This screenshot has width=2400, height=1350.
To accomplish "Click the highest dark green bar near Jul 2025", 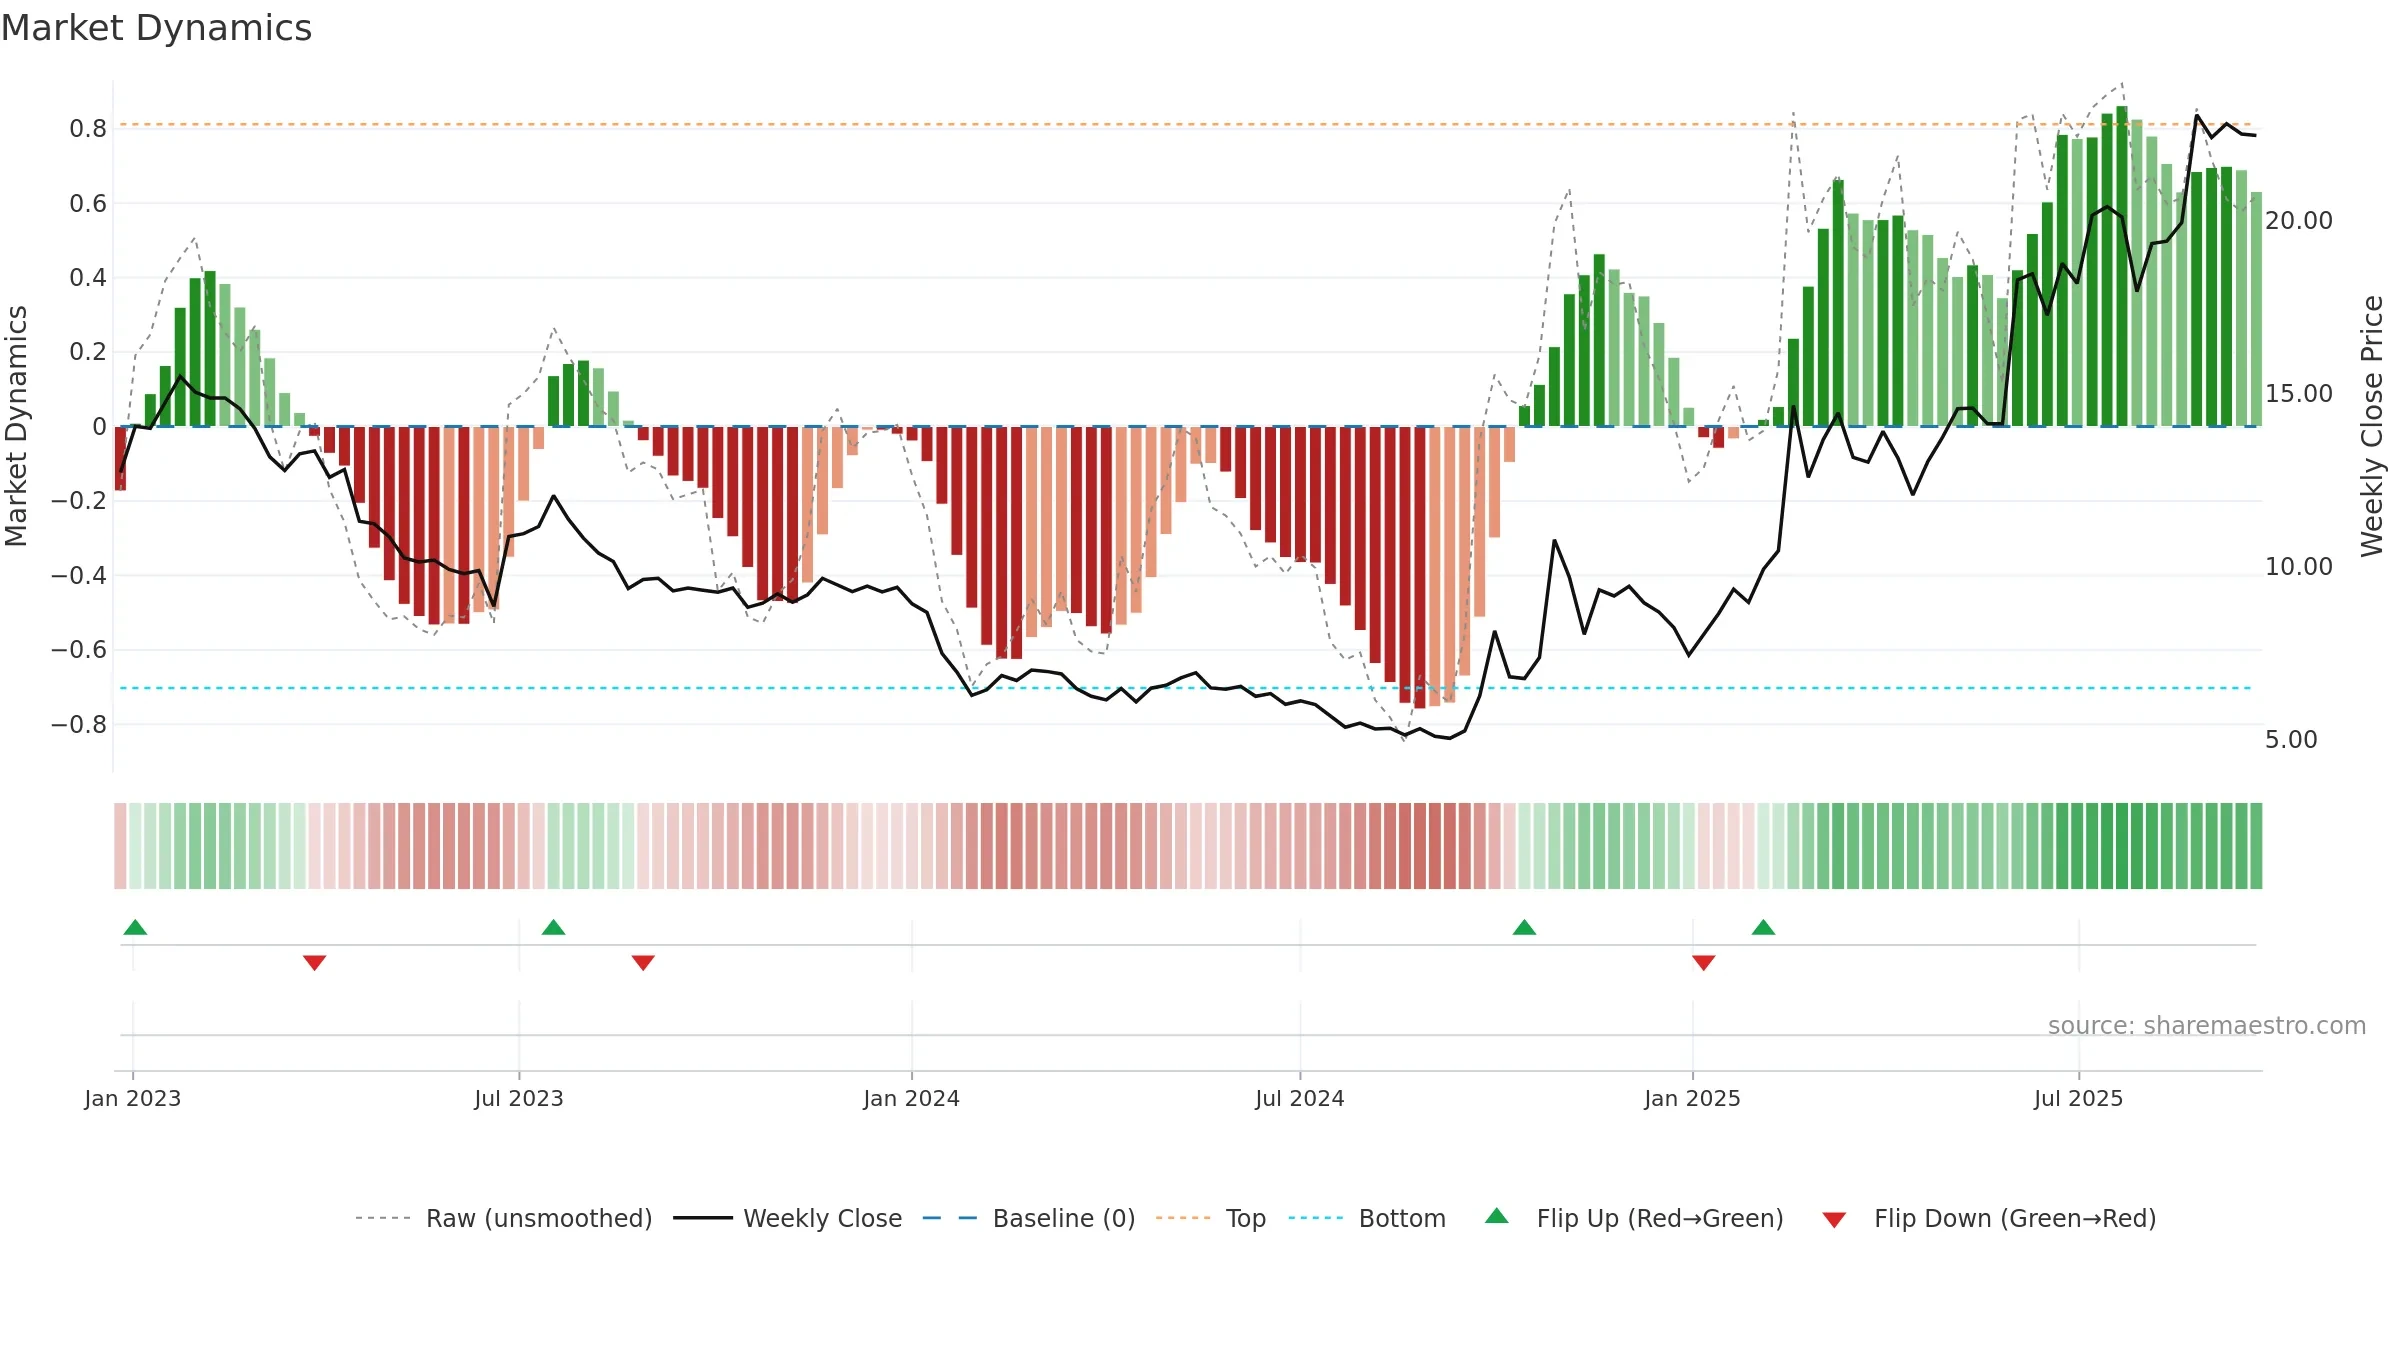I will (x=2122, y=266).
